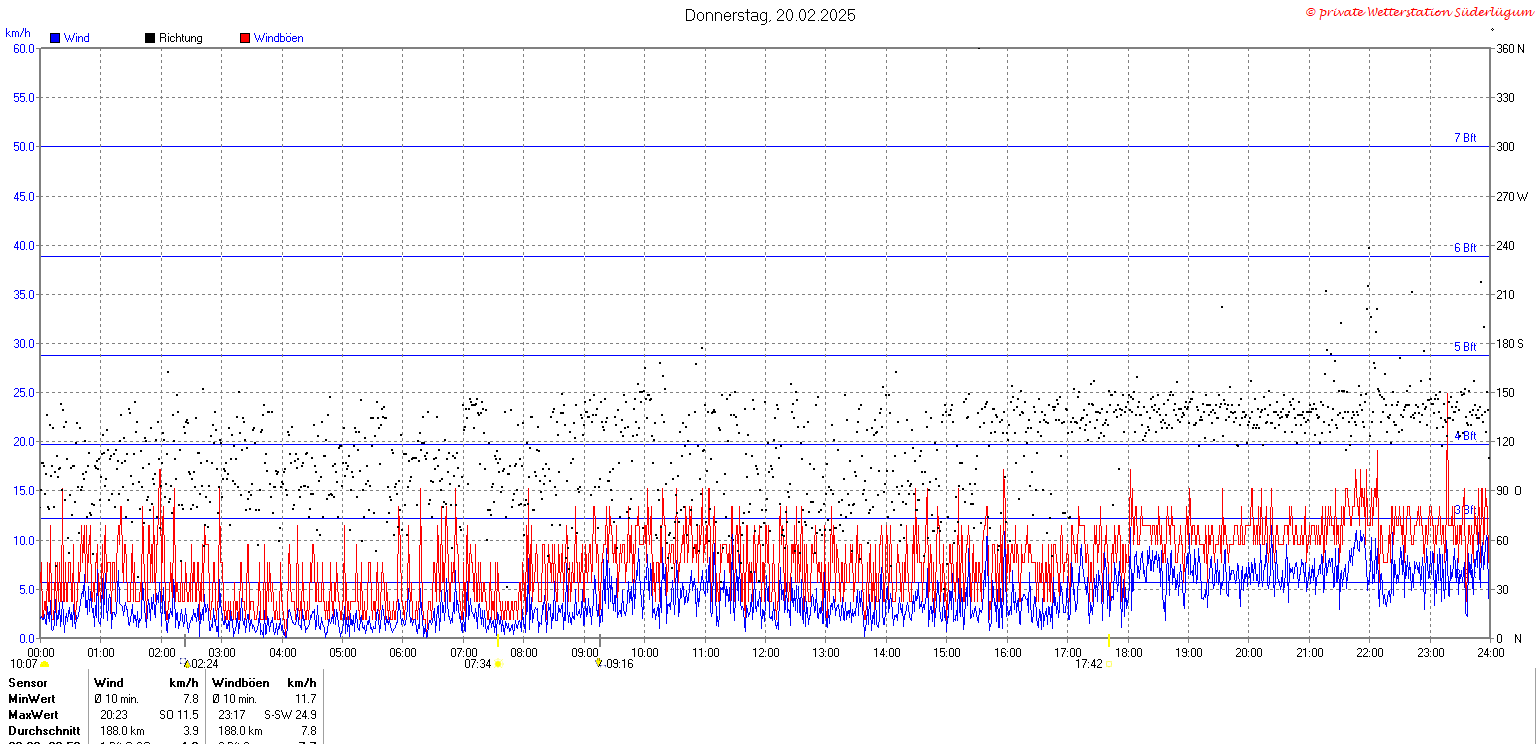
Task: Click the 3.9 average wind value
Action: [190, 731]
